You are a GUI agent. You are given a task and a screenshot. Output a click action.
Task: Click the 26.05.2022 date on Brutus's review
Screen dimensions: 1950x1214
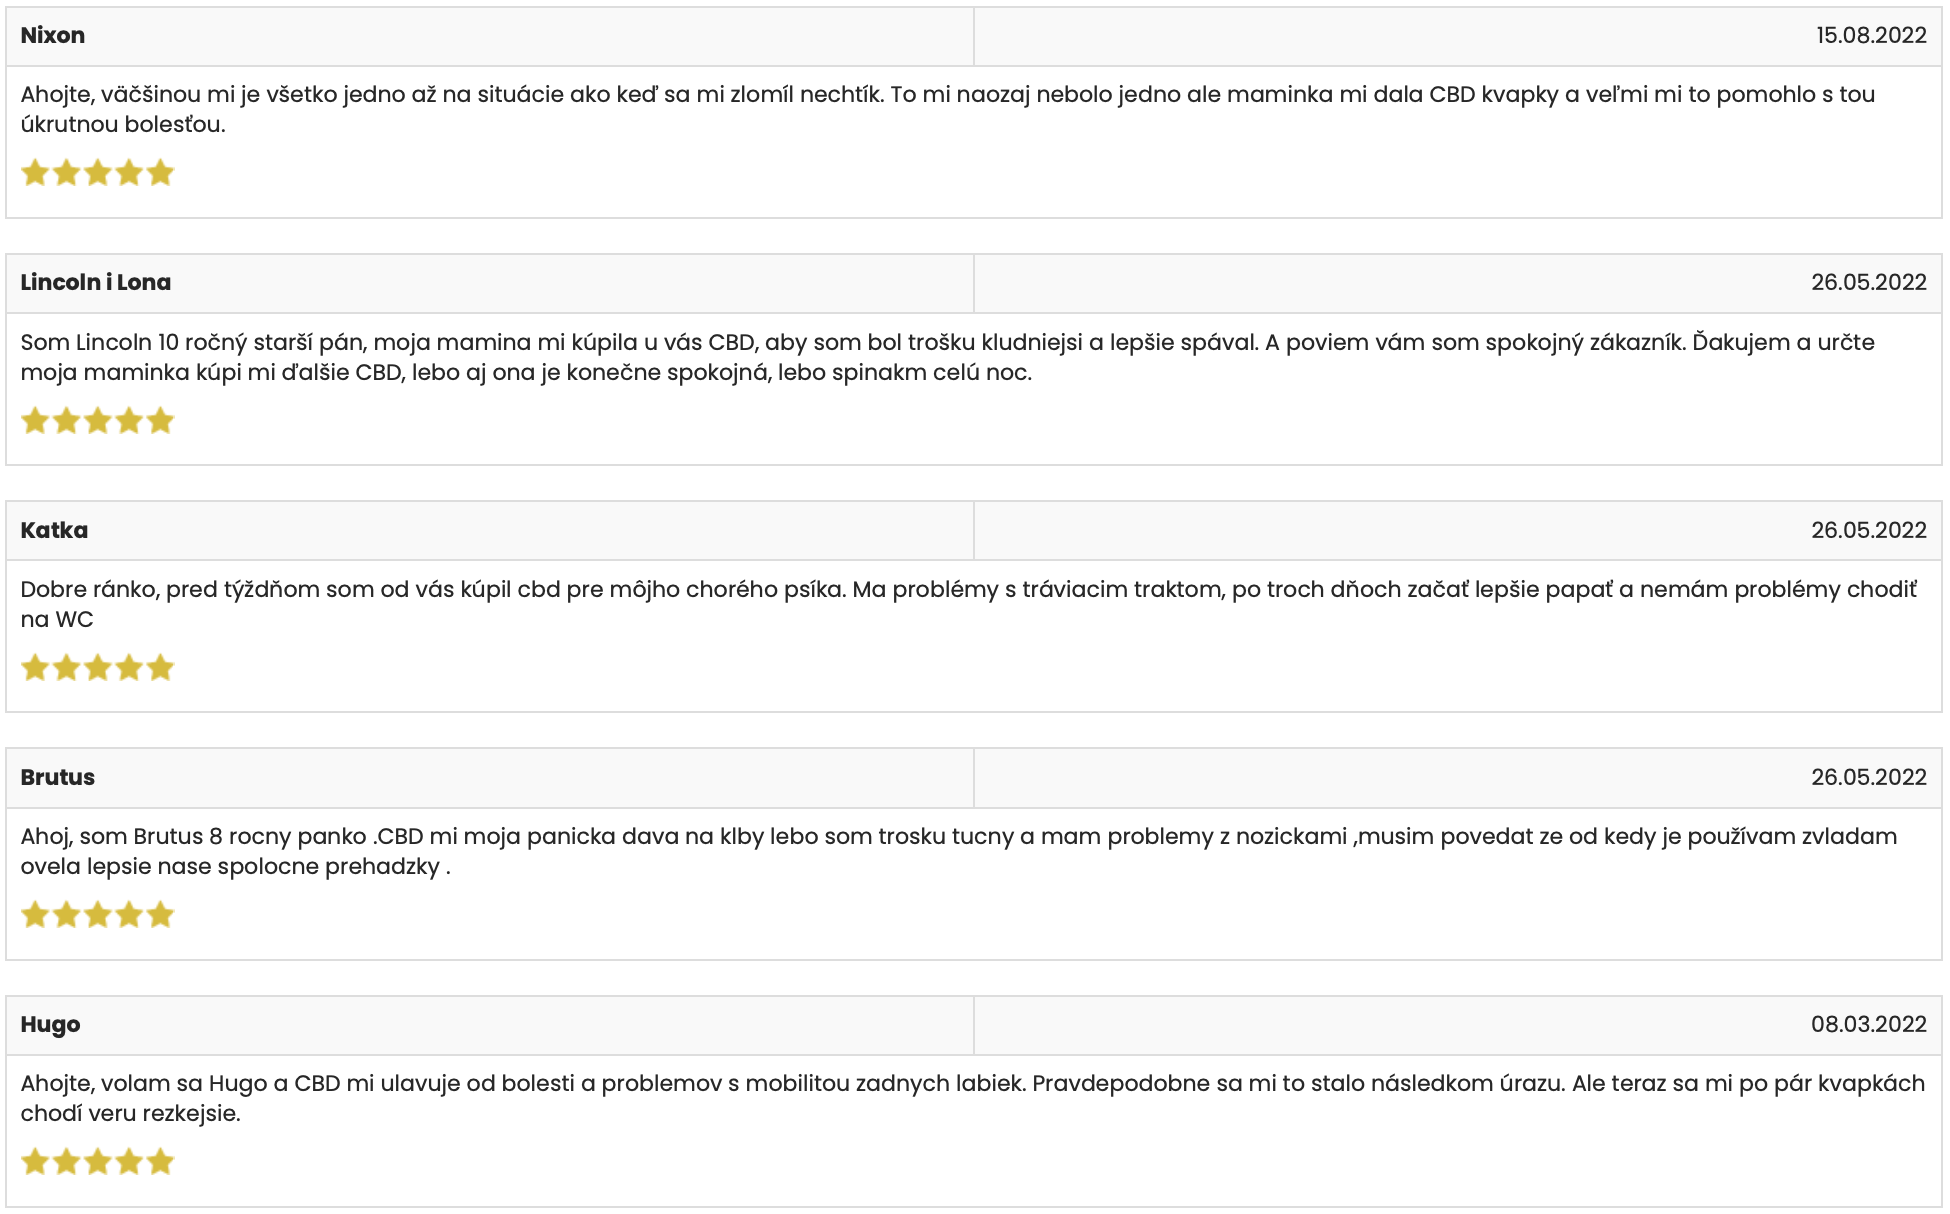click(x=1868, y=777)
